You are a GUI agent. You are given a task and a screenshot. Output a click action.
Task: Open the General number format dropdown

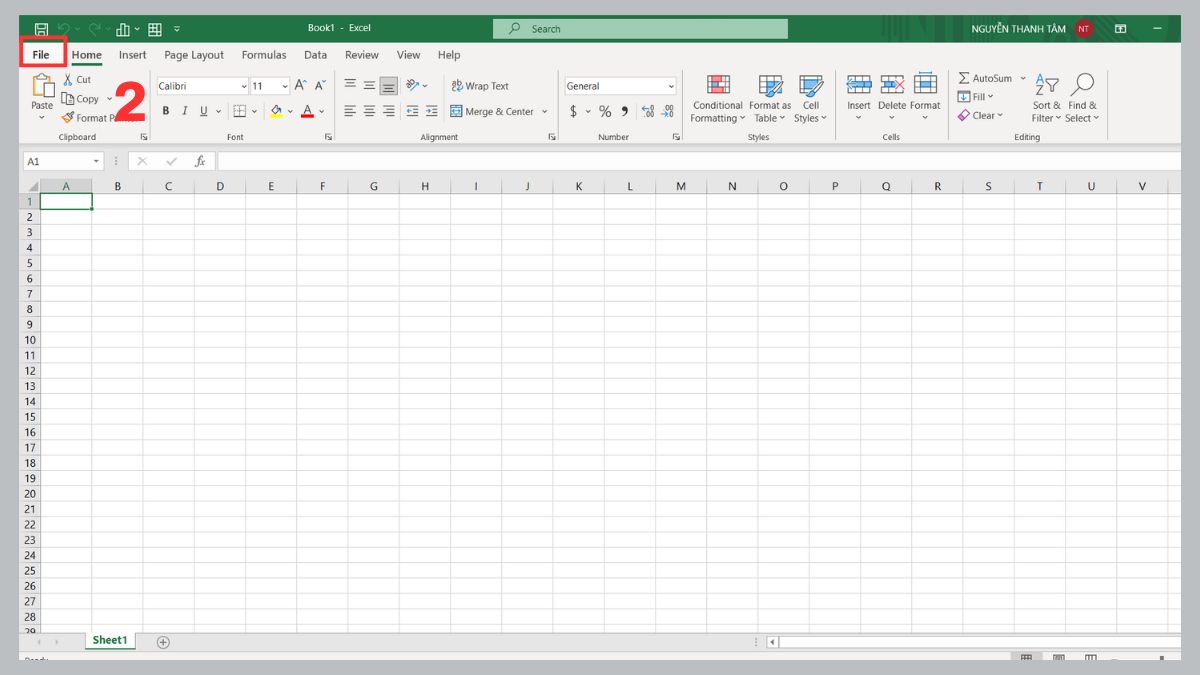(670, 86)
